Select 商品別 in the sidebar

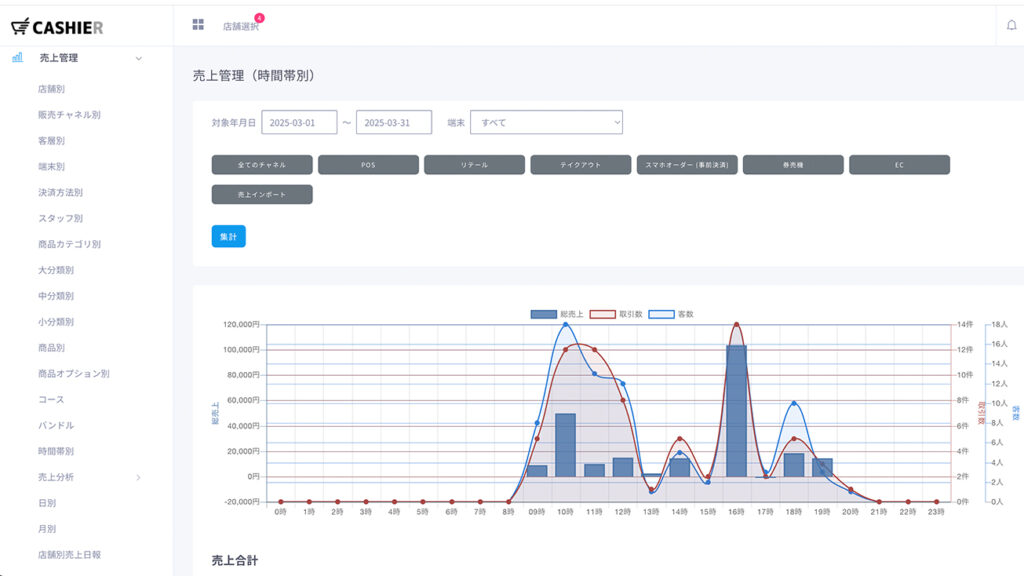(51, 347)
